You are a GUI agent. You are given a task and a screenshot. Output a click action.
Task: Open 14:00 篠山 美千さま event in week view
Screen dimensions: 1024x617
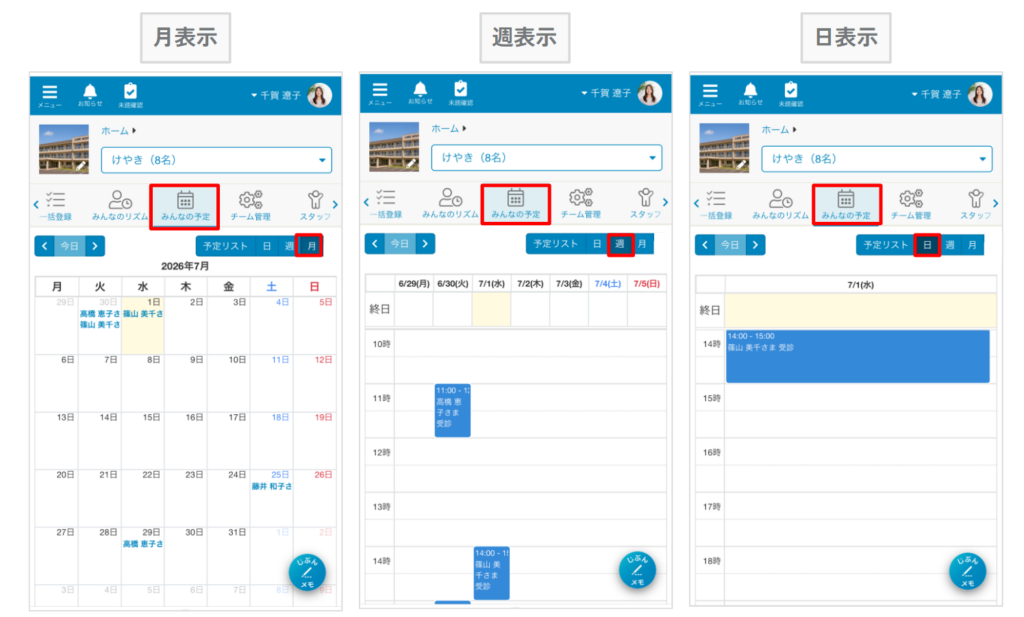(491, 573)
